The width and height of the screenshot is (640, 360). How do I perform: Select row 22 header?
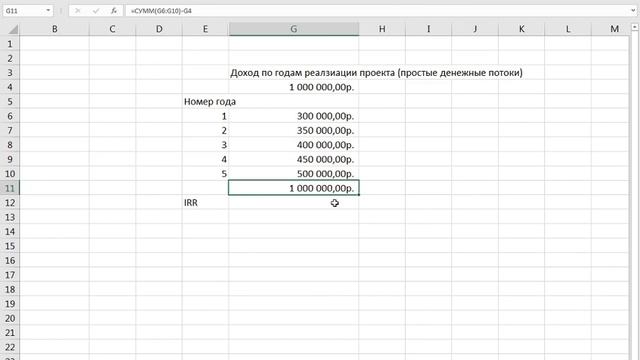pos(10,347)
